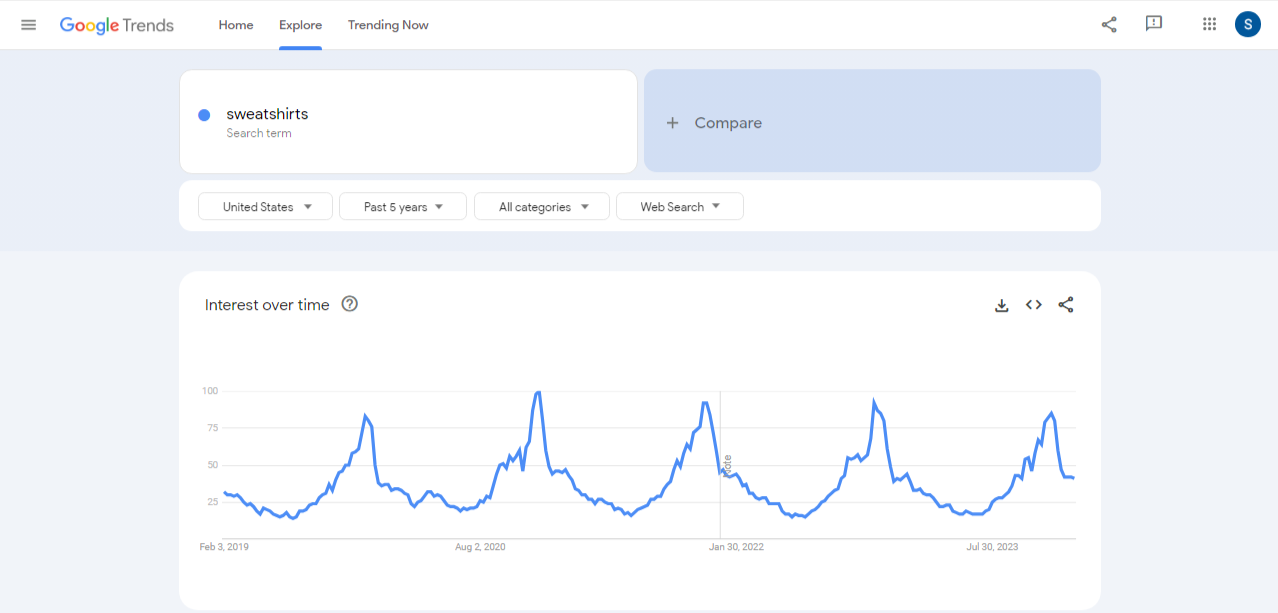
Task: Select the sweatshirts search term chip
Action: (267, 113)
